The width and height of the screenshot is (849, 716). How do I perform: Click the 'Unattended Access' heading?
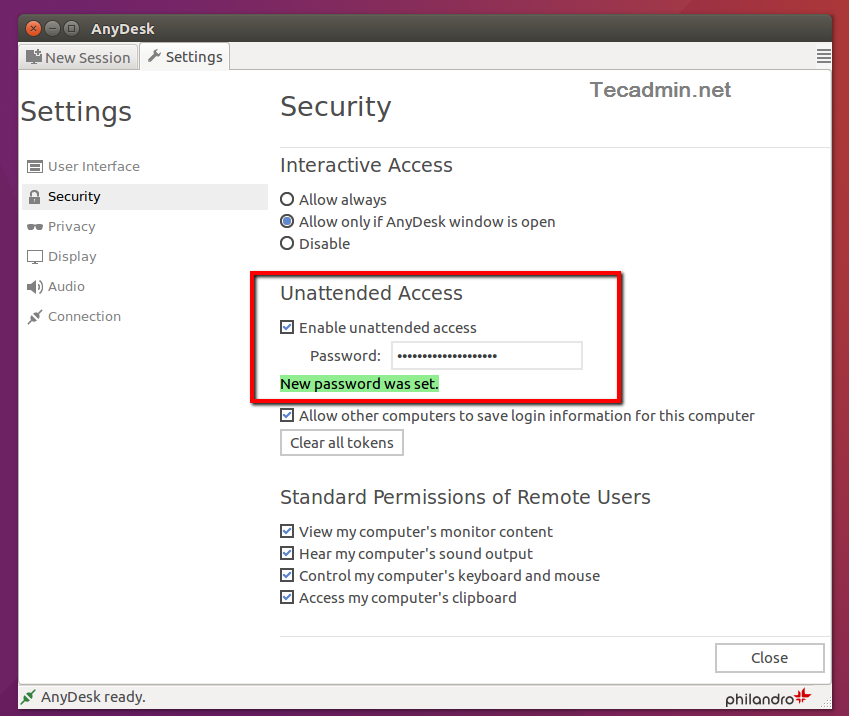pos(371,293)
